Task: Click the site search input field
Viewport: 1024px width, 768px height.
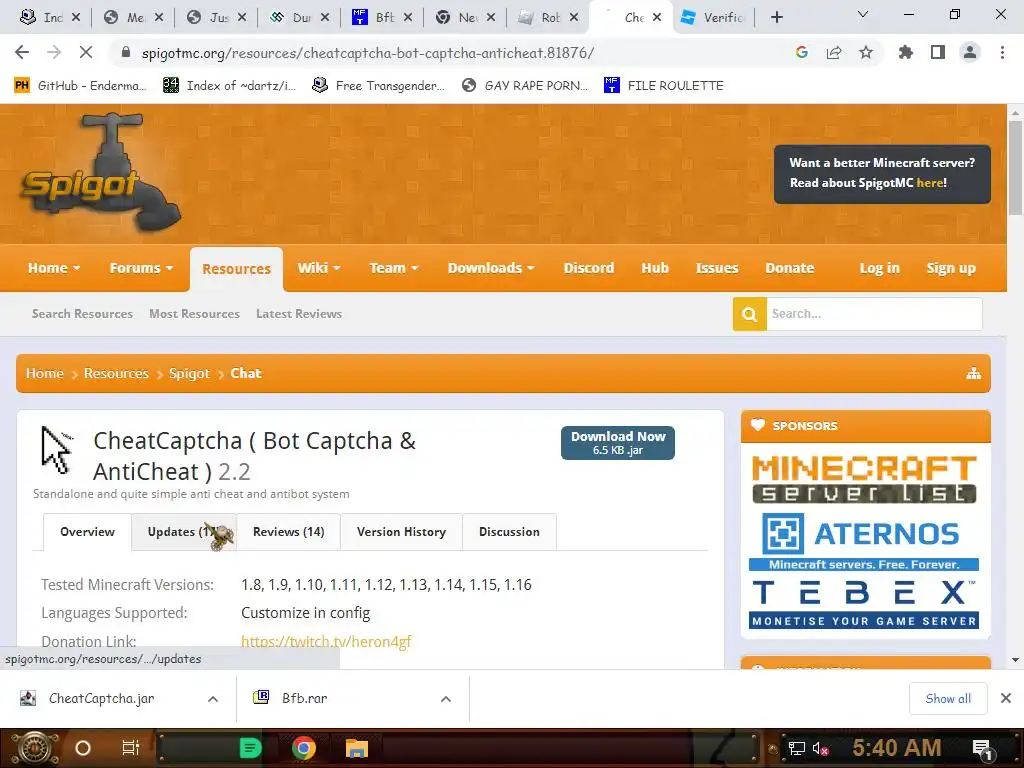Action: [874, 314]
